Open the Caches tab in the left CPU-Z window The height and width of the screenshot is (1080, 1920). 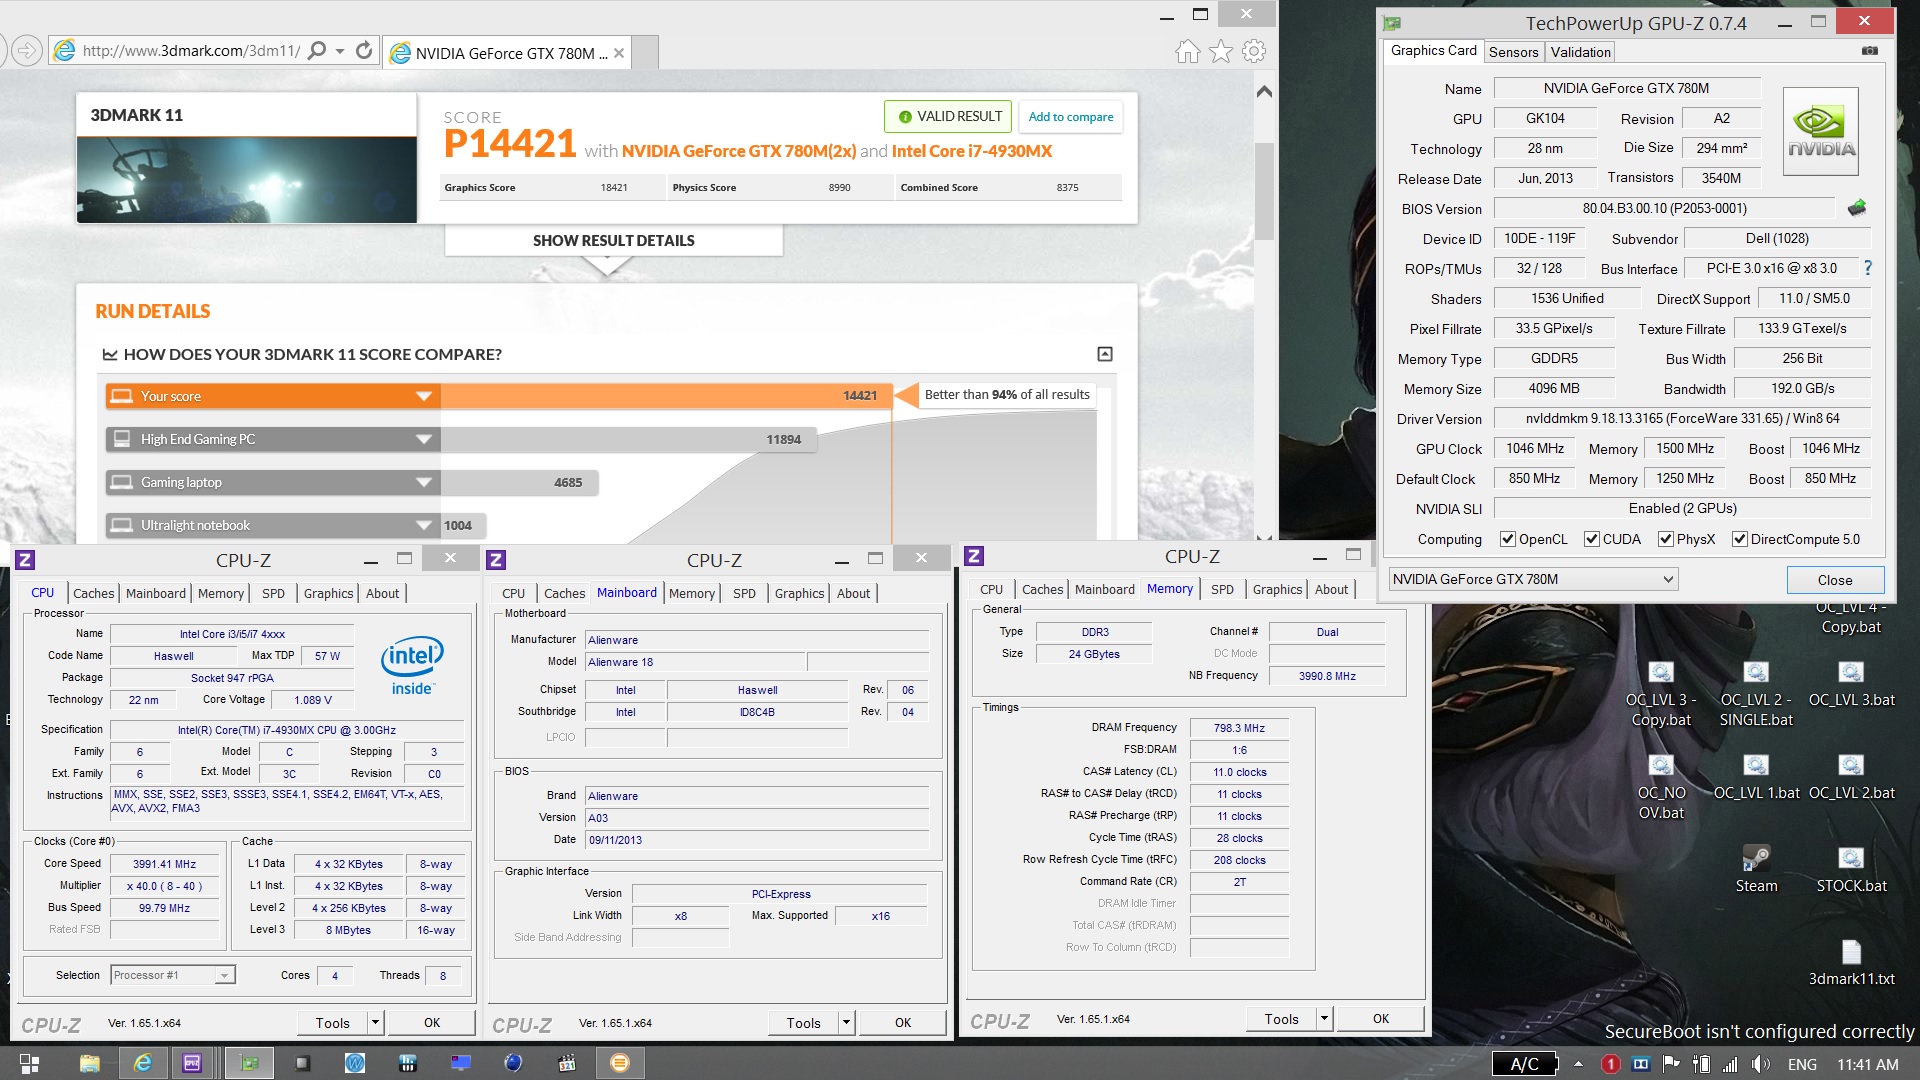(x=94, y=593)
